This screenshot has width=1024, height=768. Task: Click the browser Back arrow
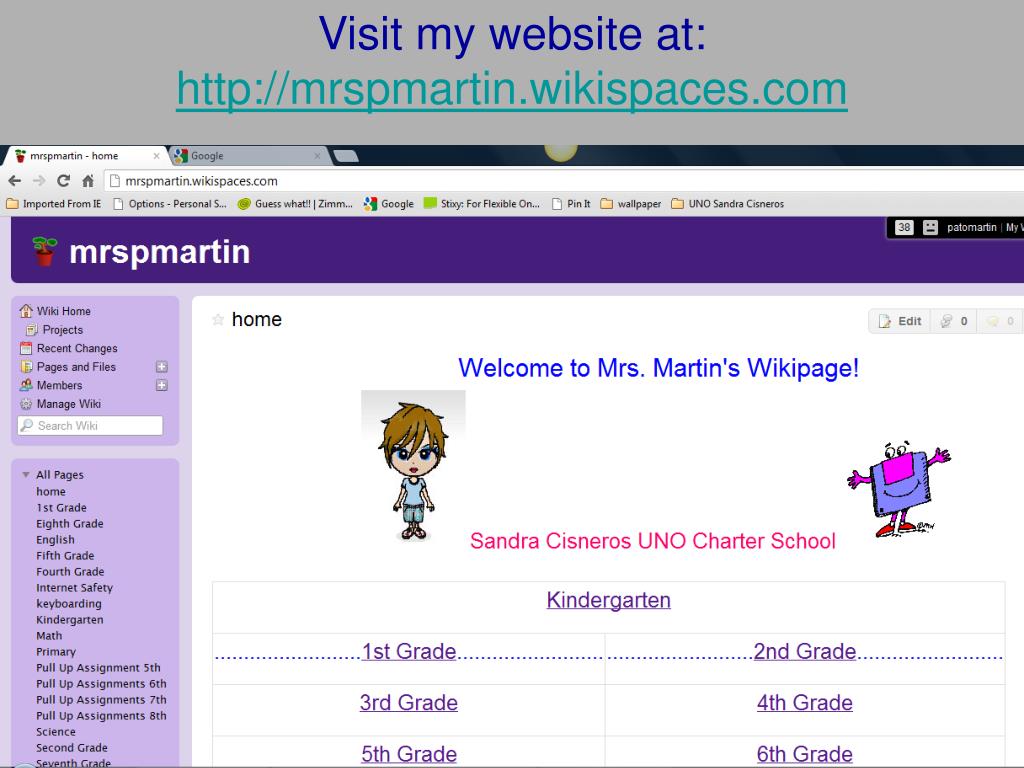click(x=15, y=181)
